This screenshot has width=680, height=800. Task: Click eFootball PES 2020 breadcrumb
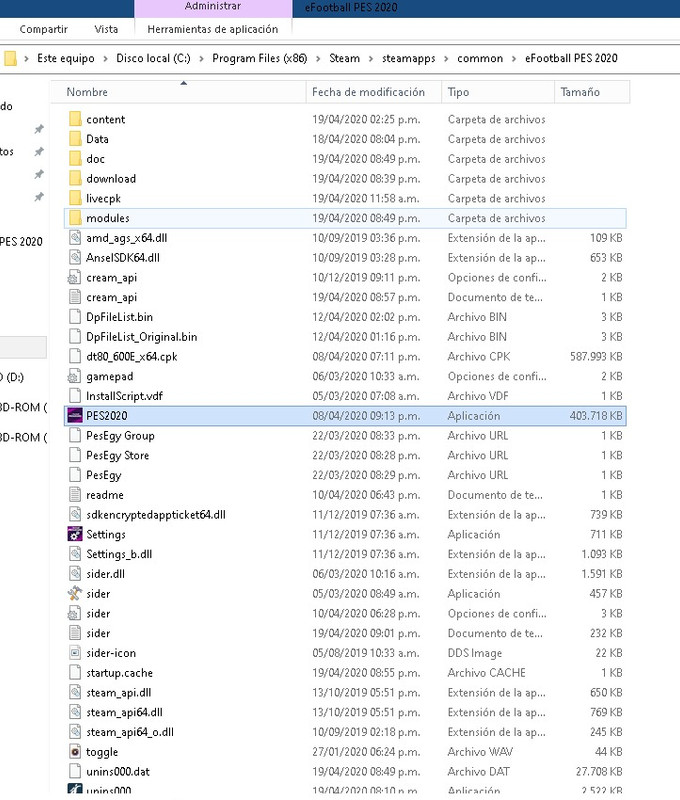point(571,58)
